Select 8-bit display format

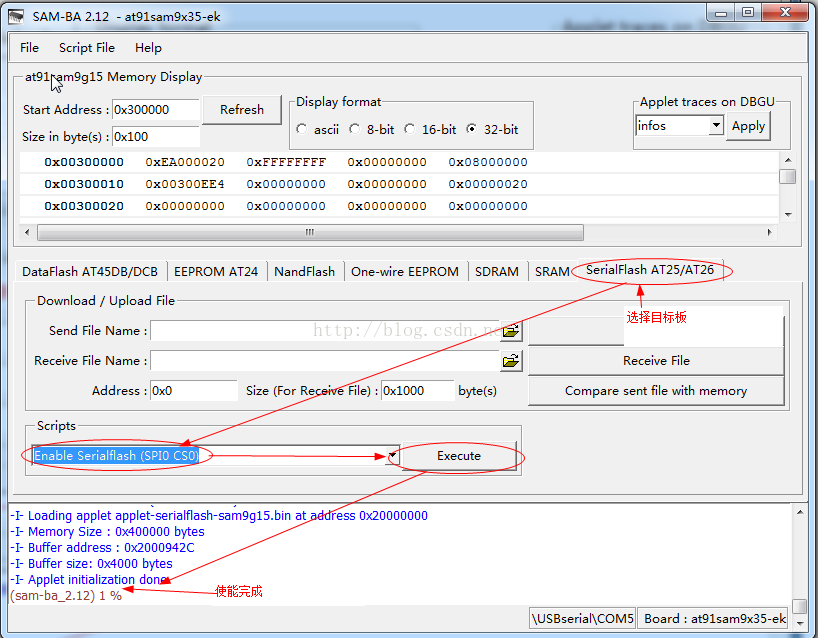(355, 129)
